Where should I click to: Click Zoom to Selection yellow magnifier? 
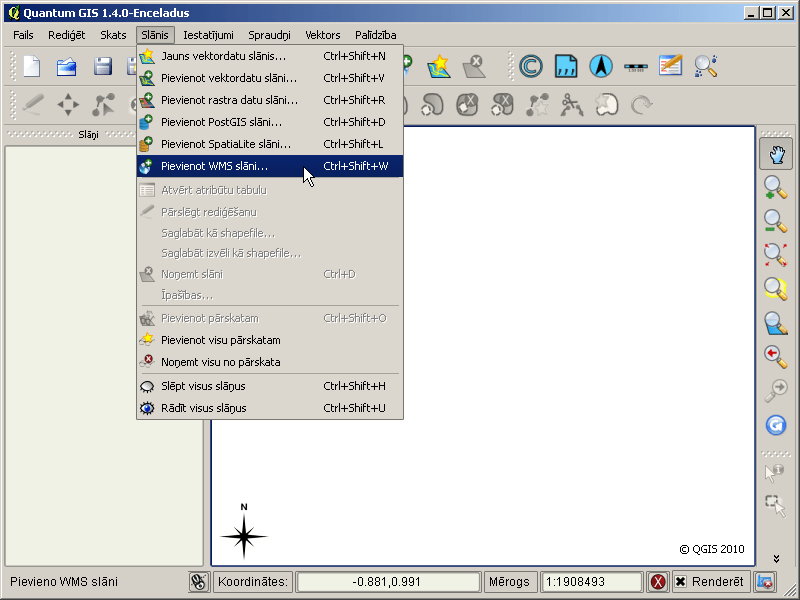coord(776,288)
